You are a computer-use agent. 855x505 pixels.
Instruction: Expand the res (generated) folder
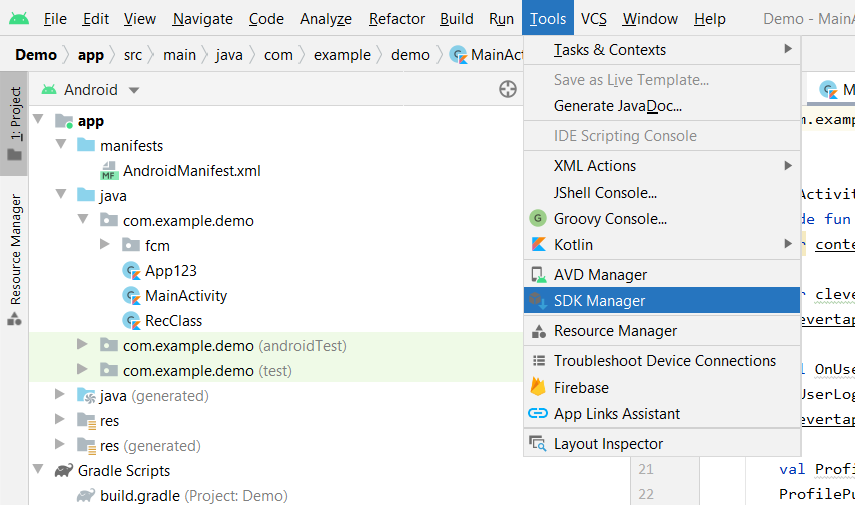coord(60,444)
